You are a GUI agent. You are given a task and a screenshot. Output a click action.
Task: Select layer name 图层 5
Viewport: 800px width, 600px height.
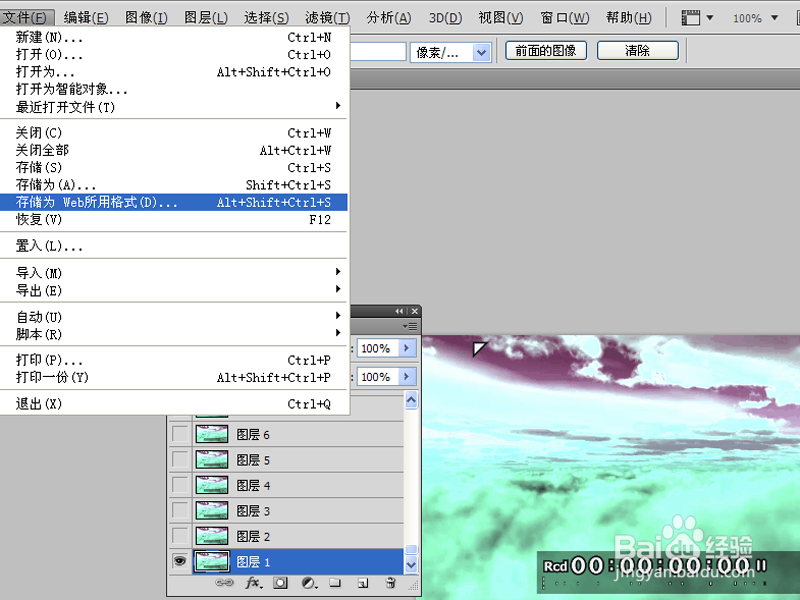(253, 460)
